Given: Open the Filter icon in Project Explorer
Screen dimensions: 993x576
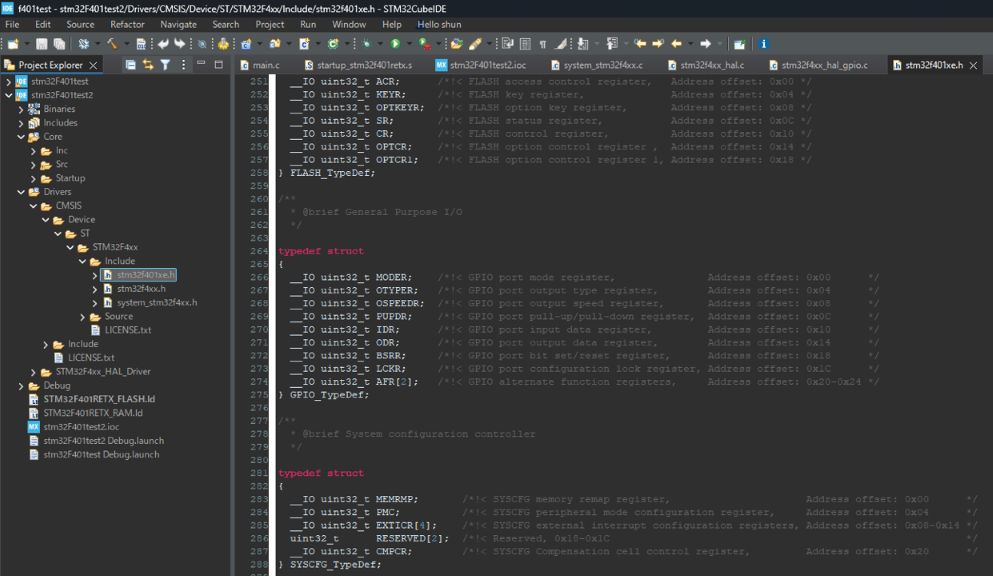Looking at the screenshot, I should [165, 63].
